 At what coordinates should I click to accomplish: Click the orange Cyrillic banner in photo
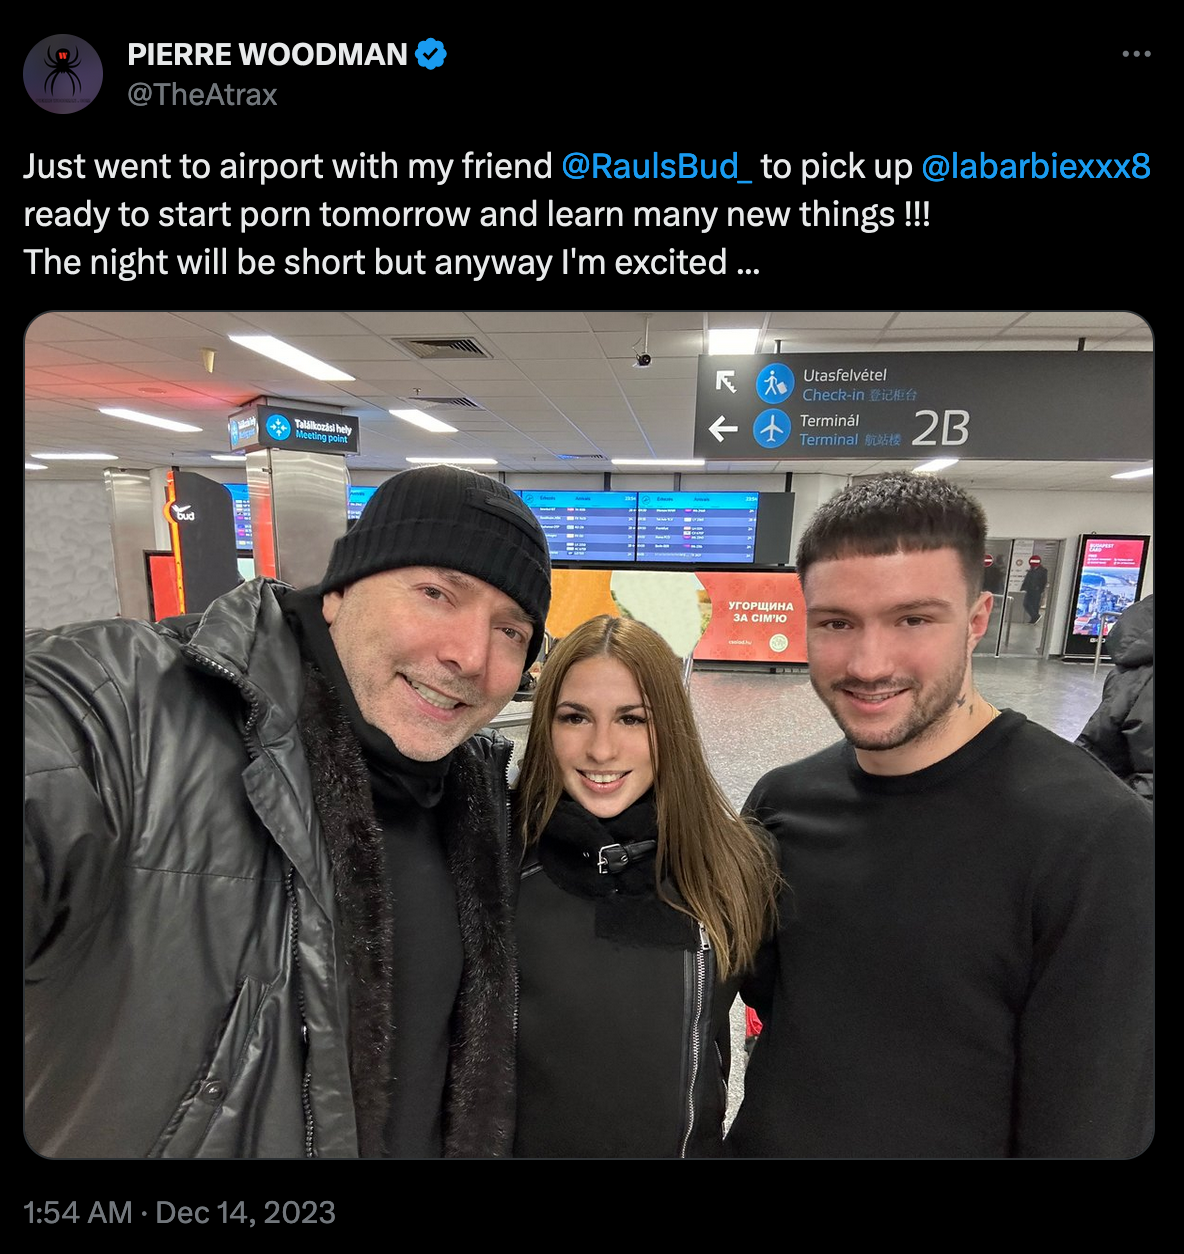(x=752, y=617)
